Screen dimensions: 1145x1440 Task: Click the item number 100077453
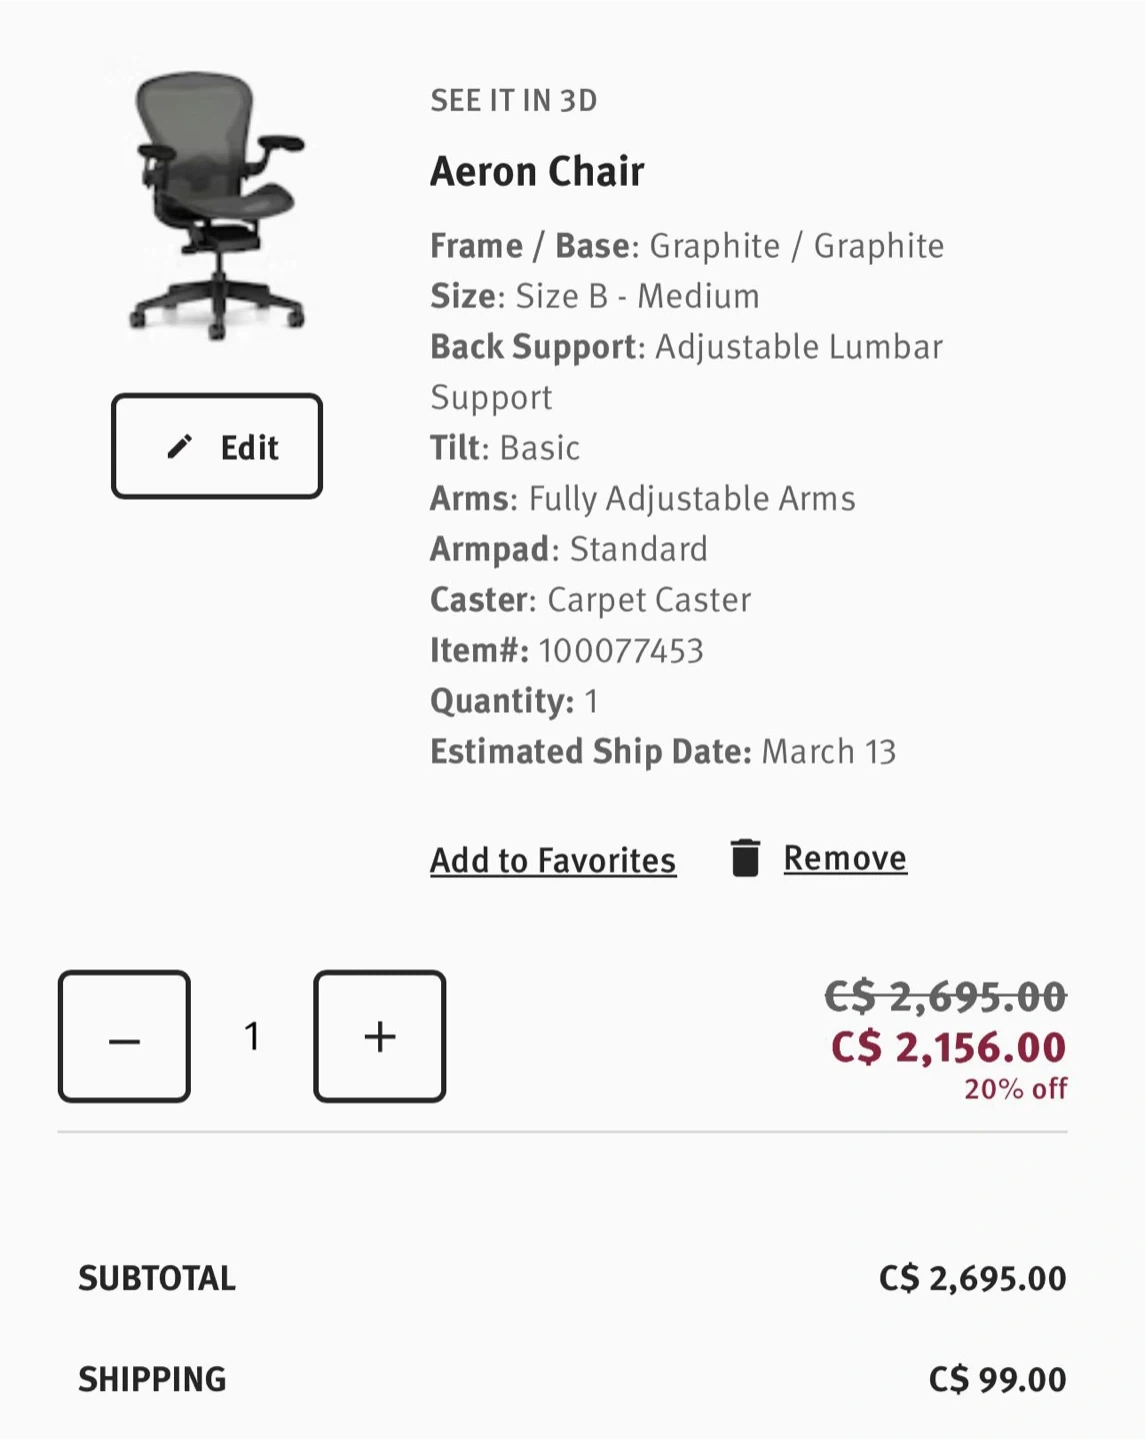tap(621, 651)
